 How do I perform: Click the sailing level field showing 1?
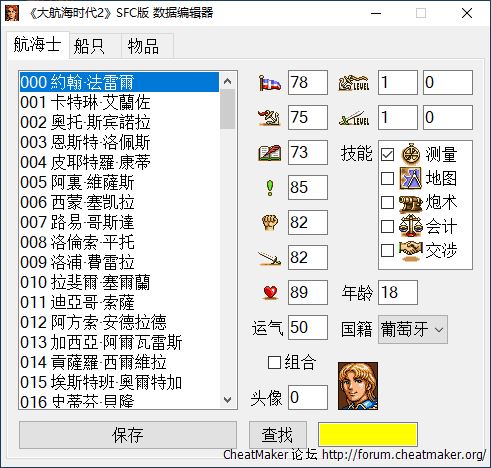point(398,83)
